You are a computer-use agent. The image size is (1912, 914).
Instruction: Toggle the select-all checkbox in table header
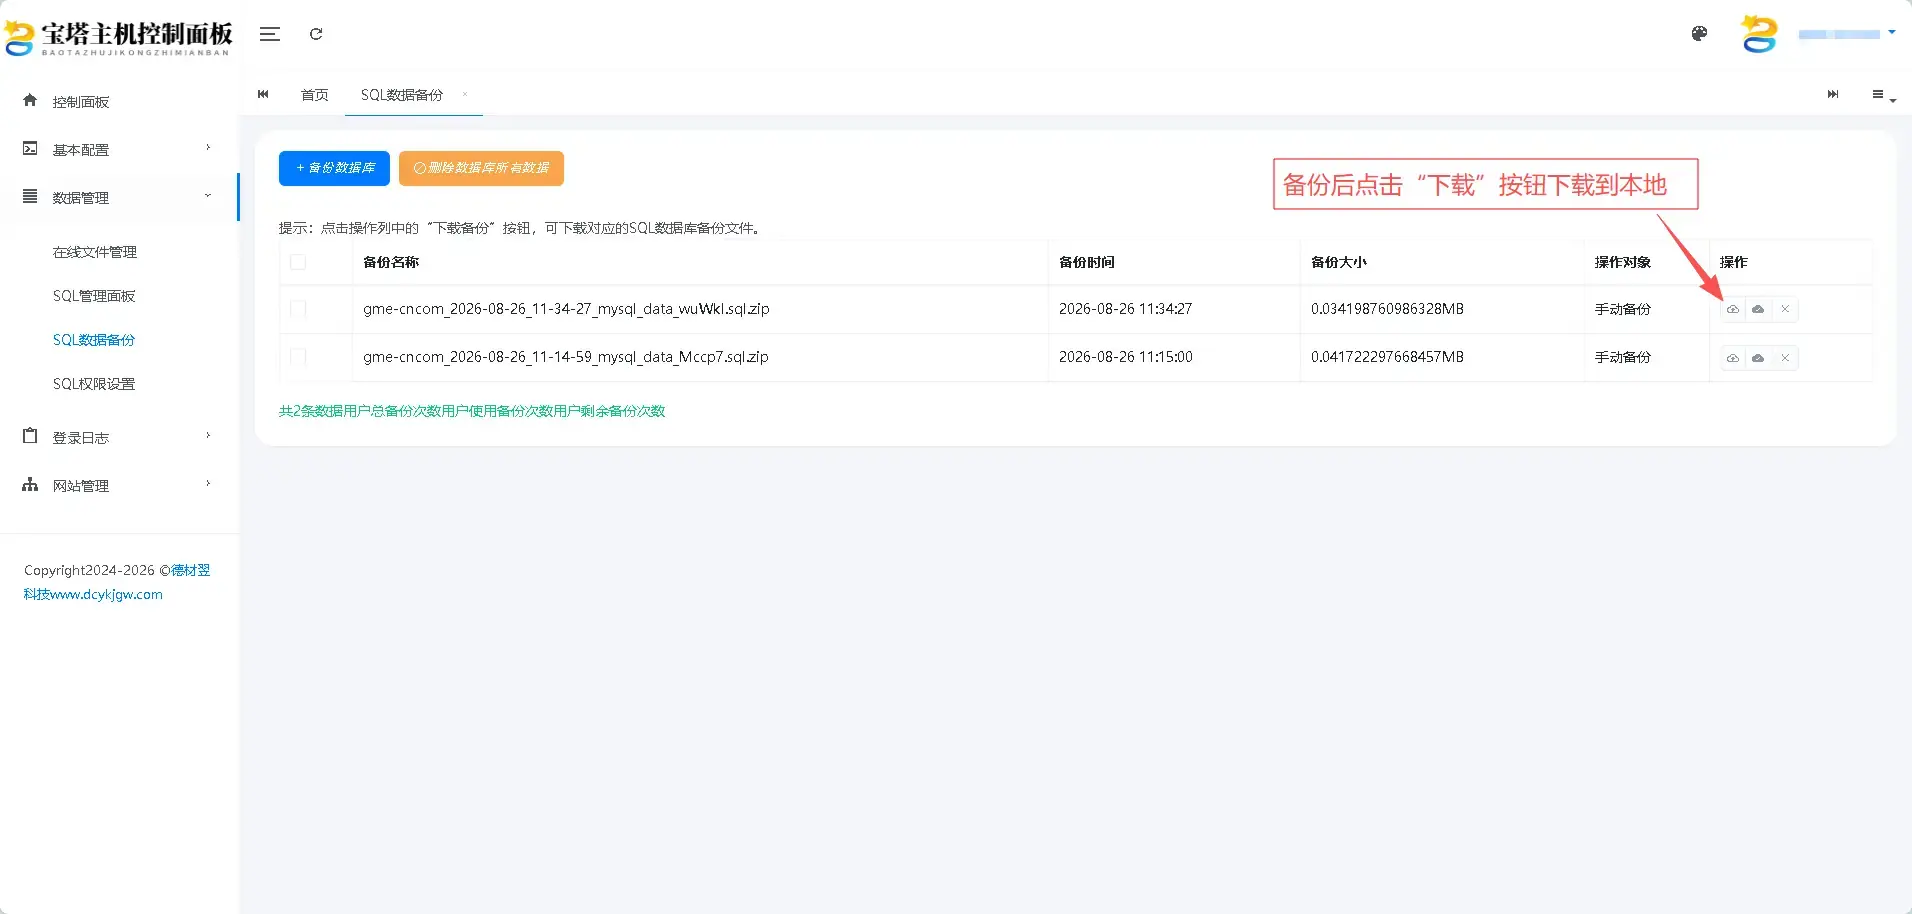[298, 262]
